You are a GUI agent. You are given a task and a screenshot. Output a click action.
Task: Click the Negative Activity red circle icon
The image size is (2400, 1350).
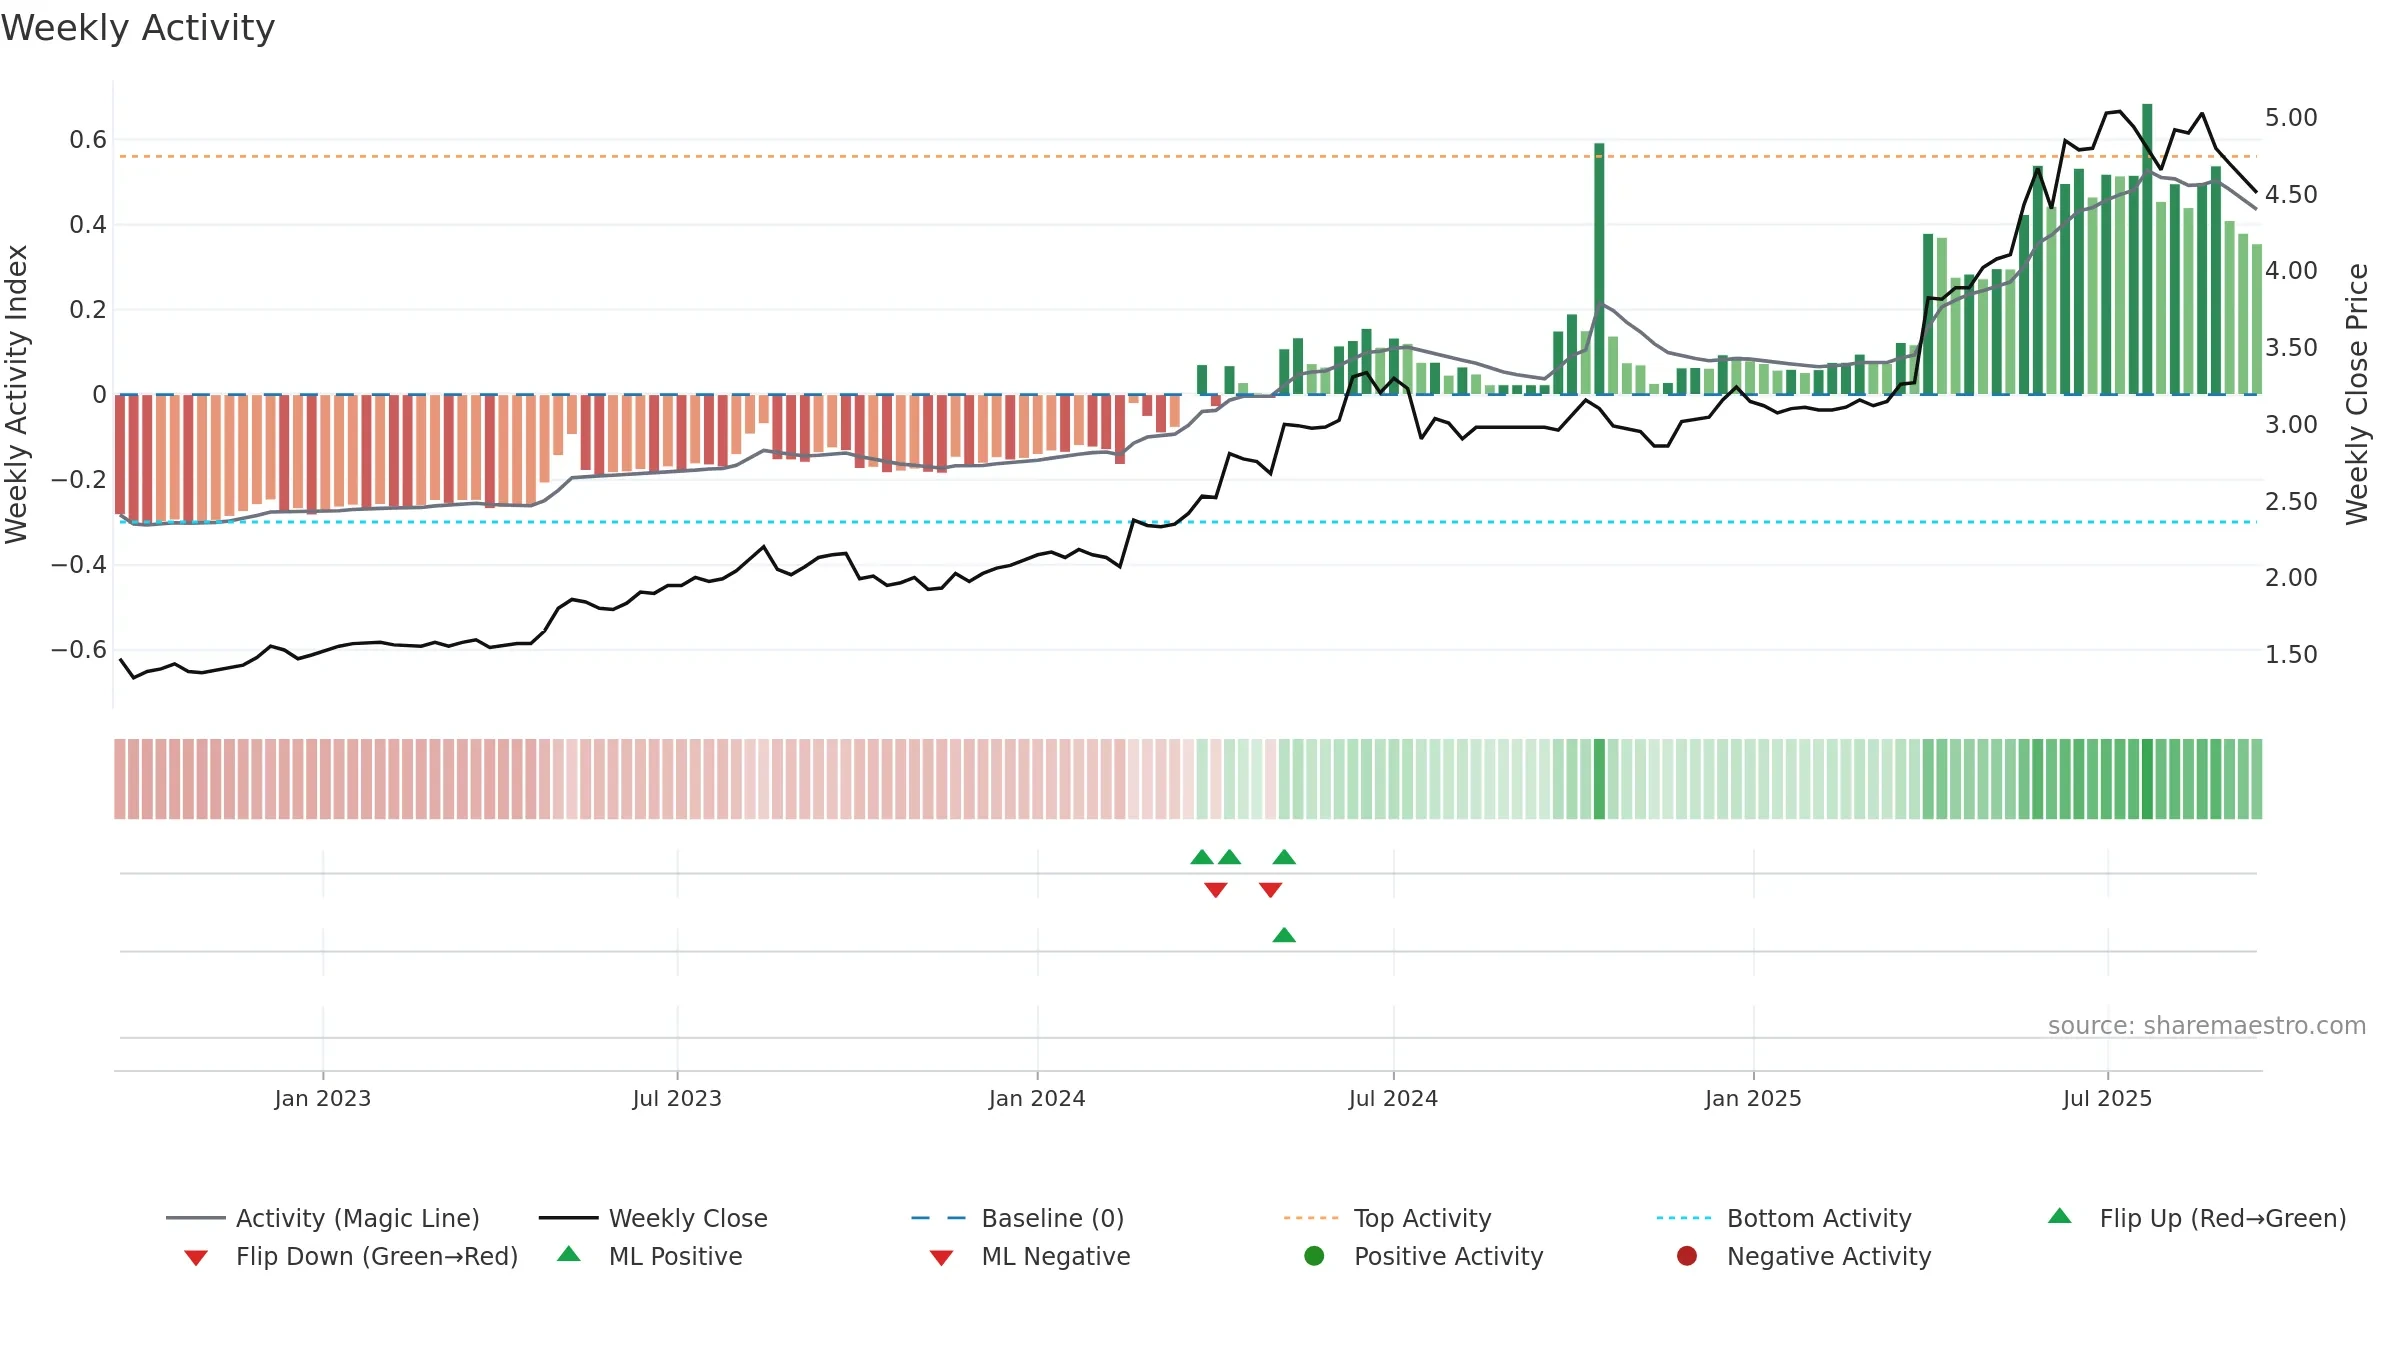click(x=1687, y=1255)
